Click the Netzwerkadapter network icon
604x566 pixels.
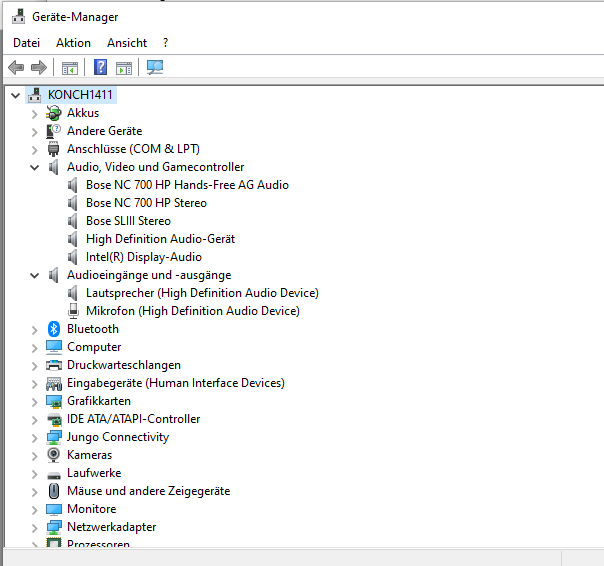[x=54, y=527]
